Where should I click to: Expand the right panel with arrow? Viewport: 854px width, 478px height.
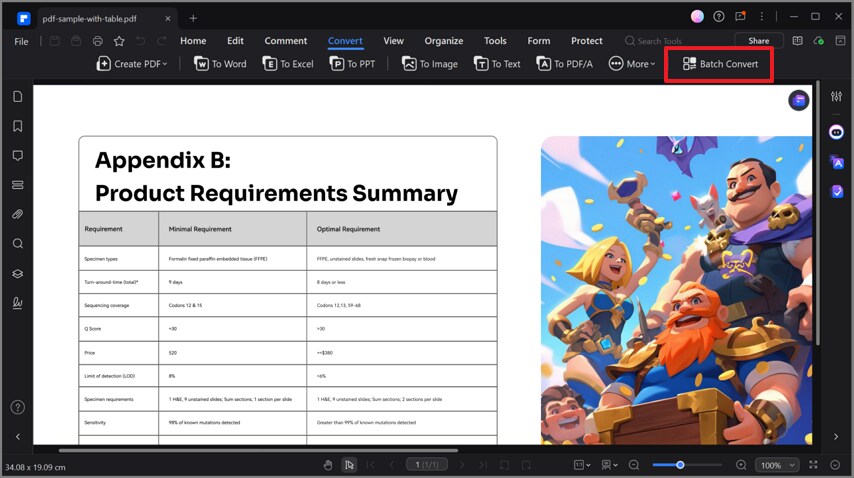(836, 437)
